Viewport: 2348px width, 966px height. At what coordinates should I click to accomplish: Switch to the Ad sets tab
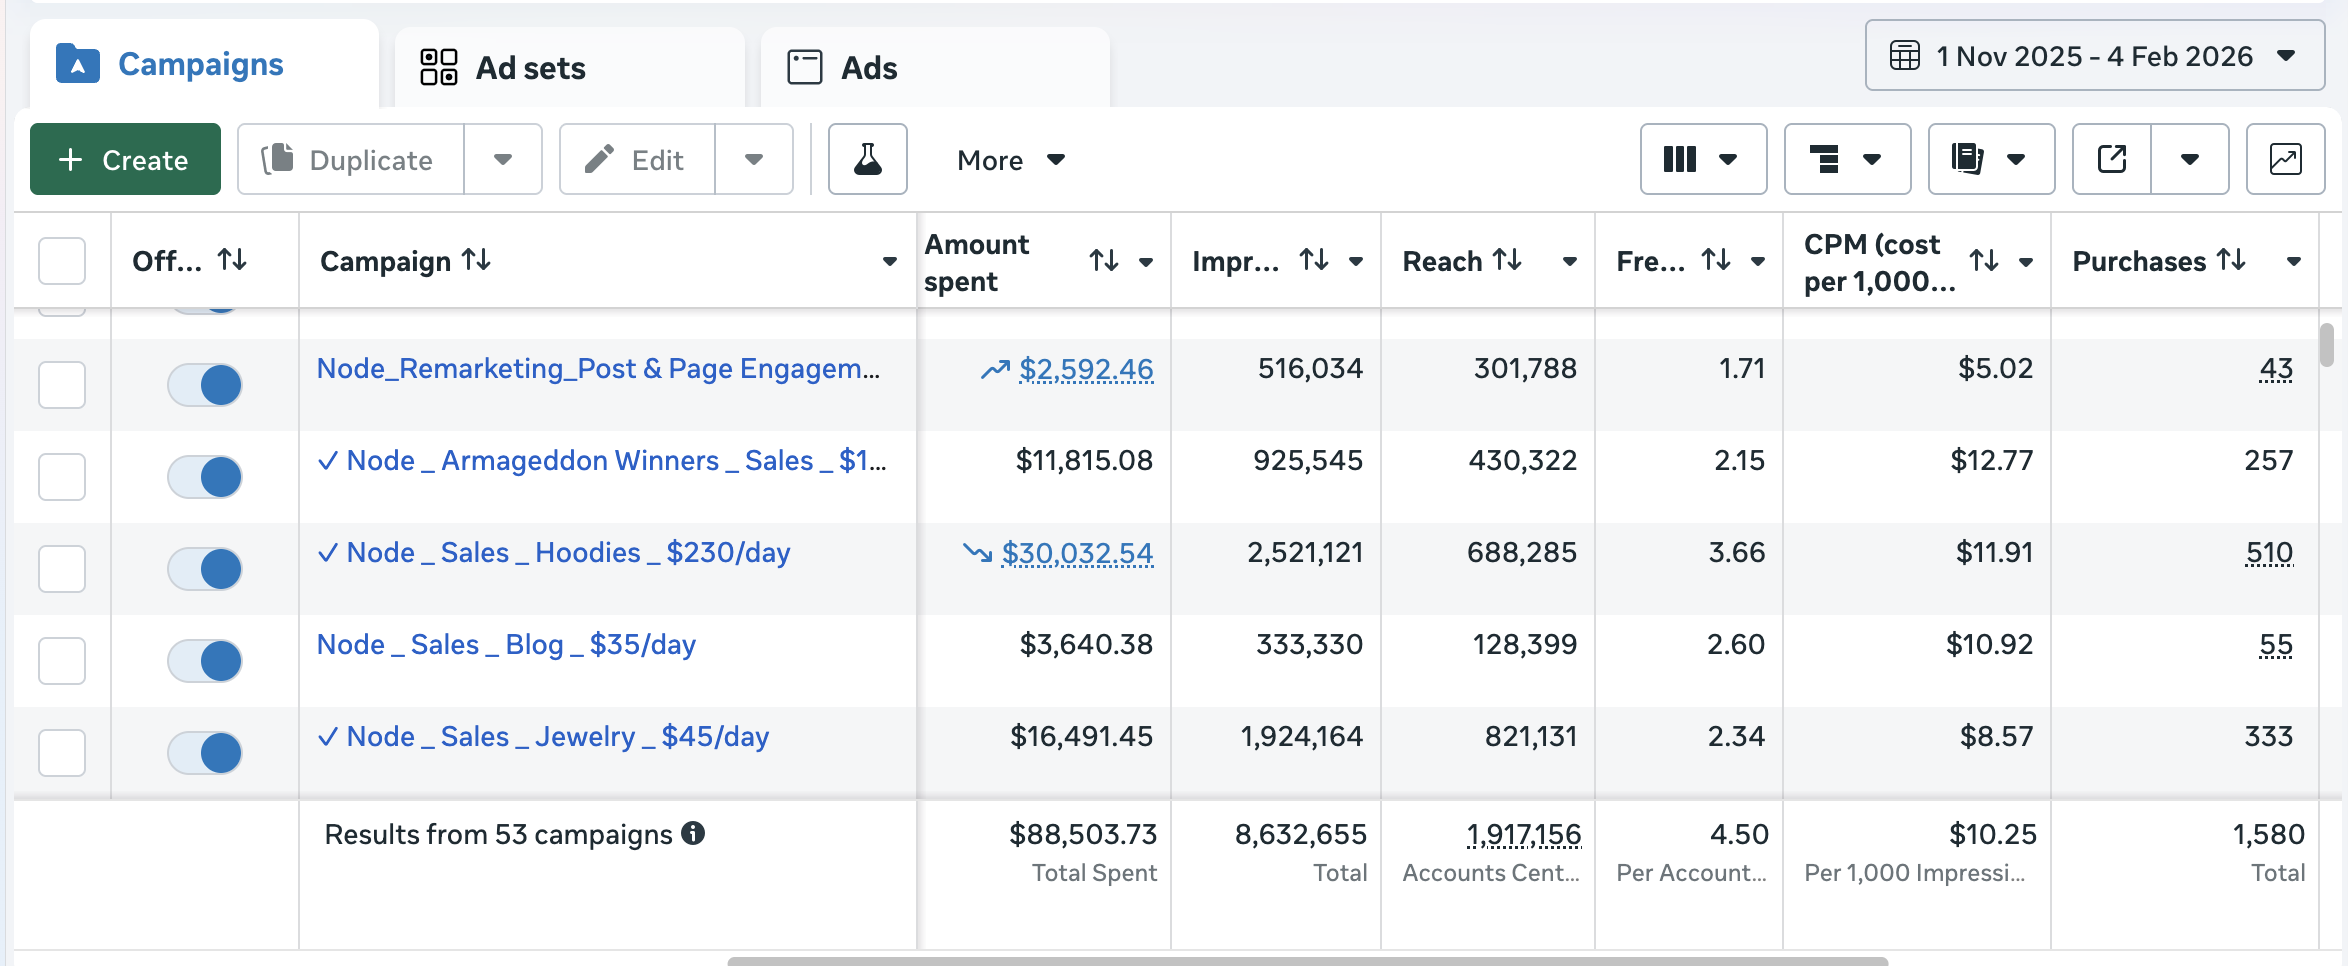click(x=570, y=67)
